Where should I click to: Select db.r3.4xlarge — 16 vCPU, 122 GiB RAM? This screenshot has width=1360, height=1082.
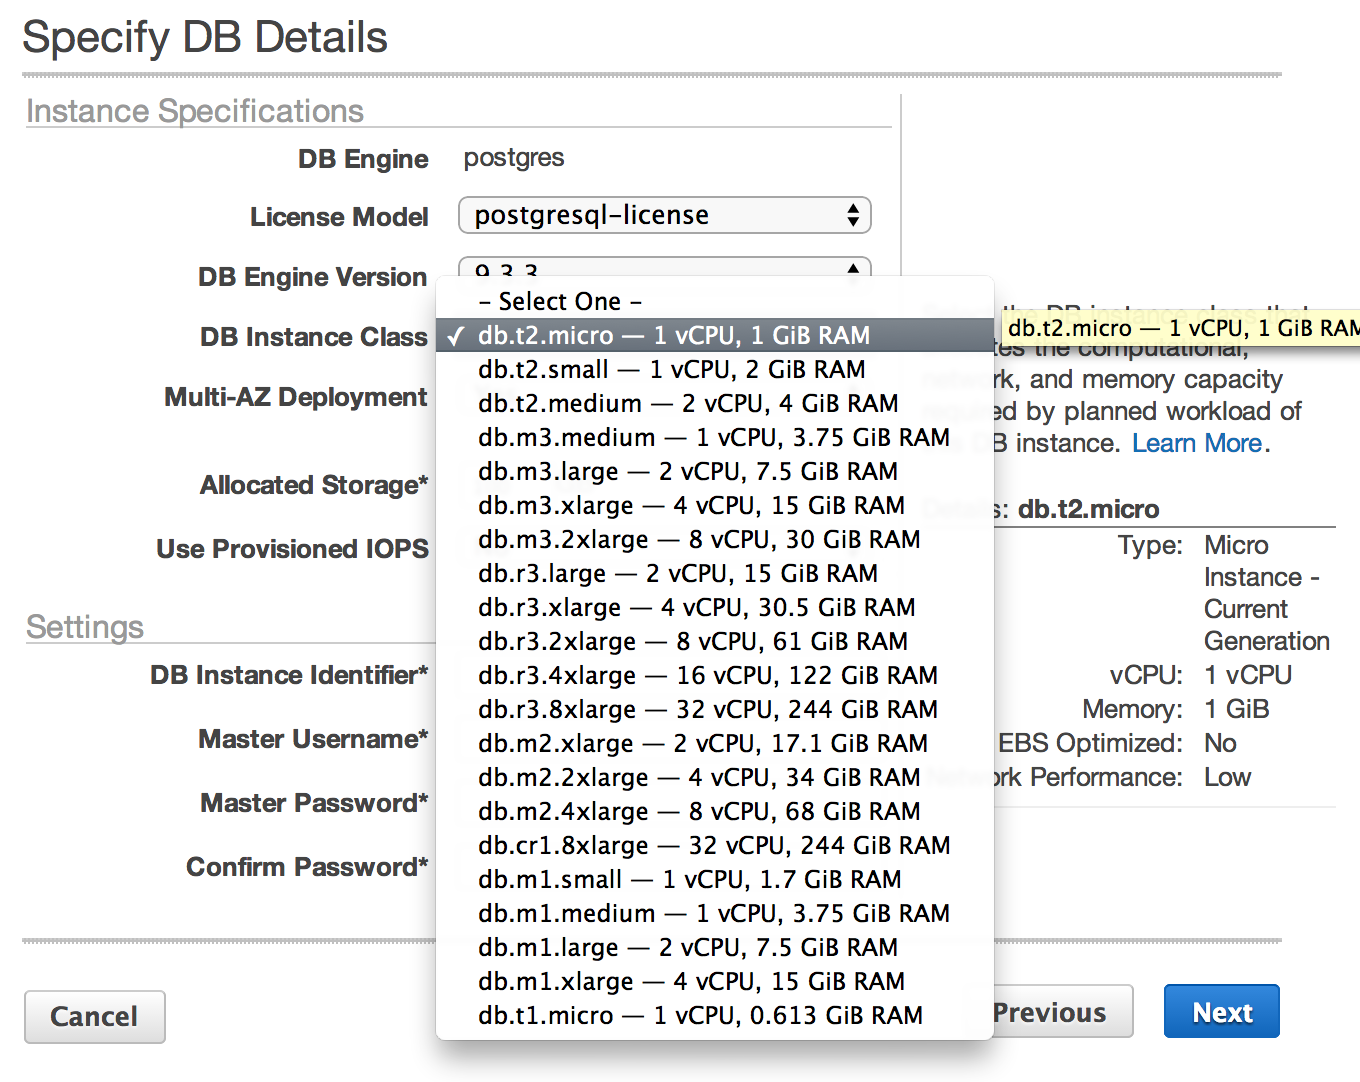click(714, 675)
